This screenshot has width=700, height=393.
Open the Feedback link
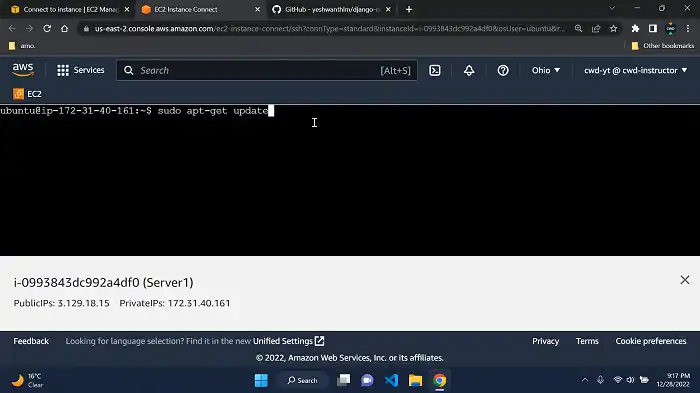pos(31,341)
